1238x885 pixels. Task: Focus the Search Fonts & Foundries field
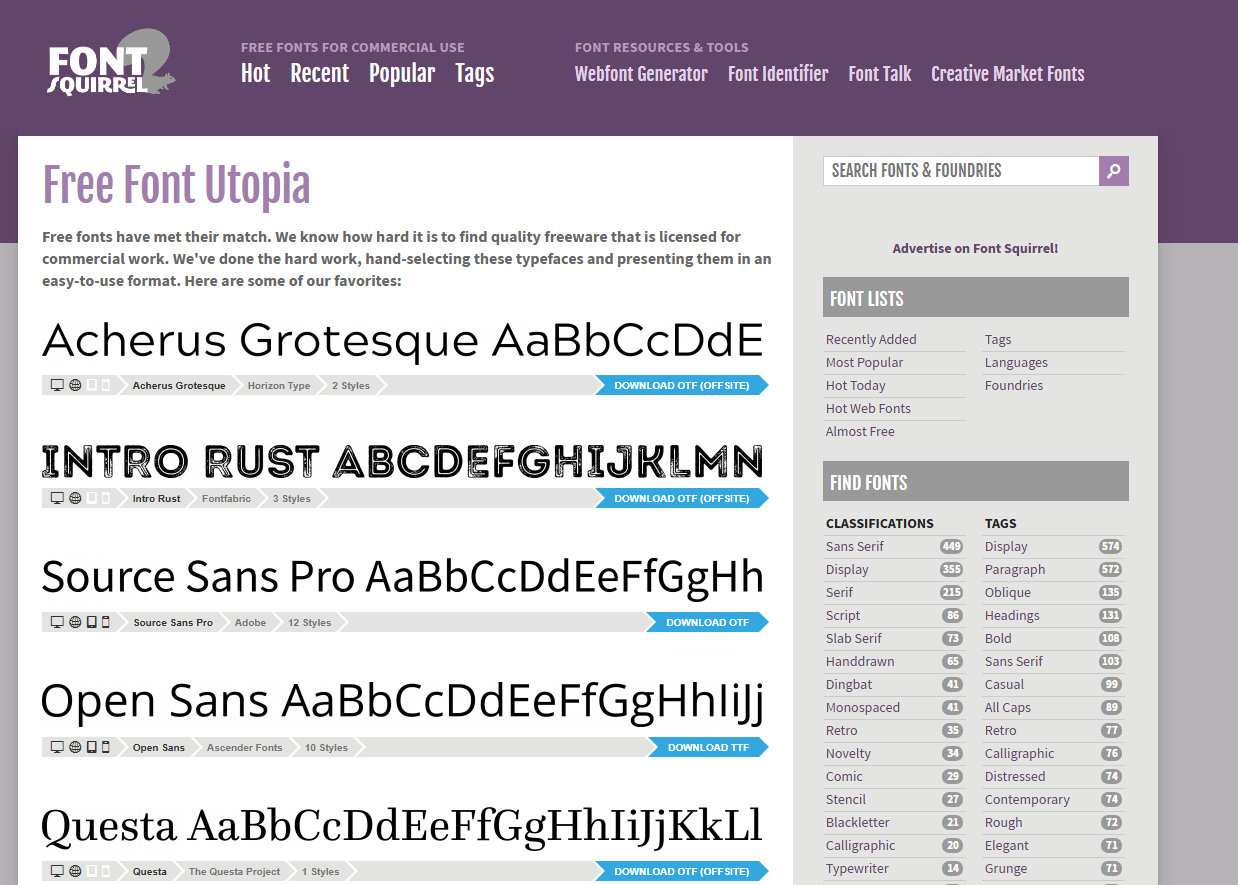(960, 171)
